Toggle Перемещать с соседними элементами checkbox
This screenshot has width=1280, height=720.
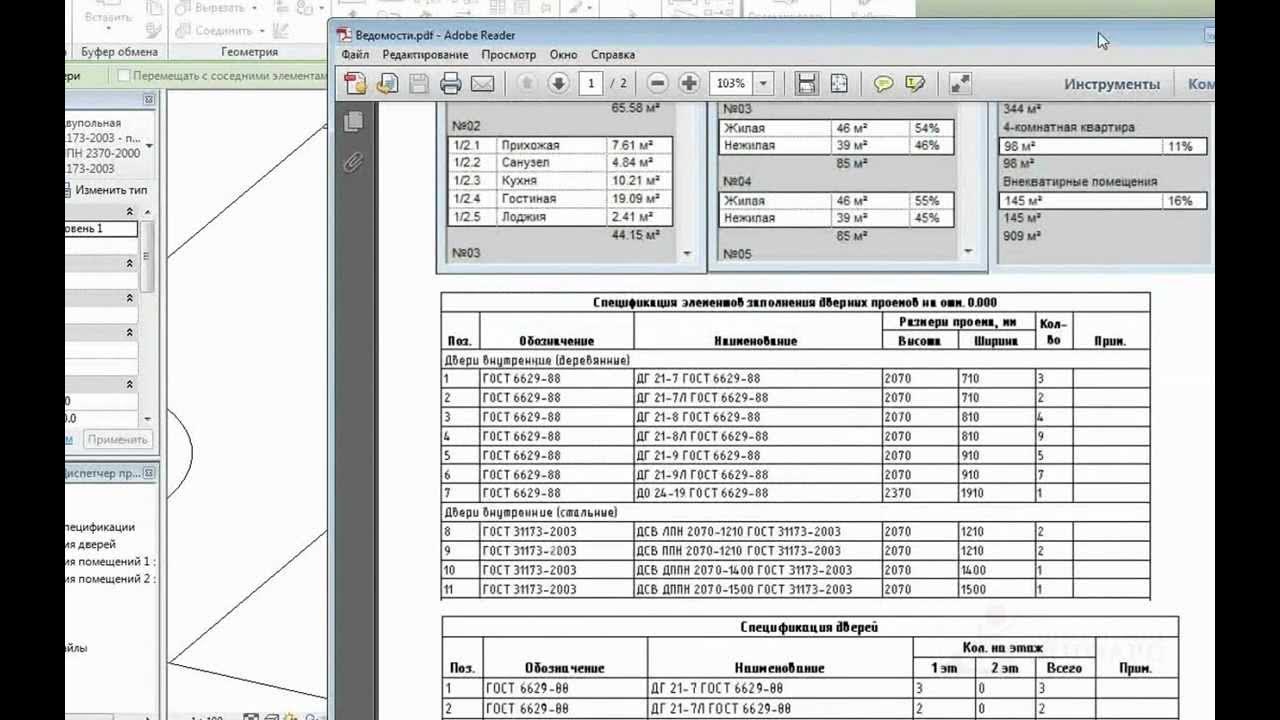[124, 75]
